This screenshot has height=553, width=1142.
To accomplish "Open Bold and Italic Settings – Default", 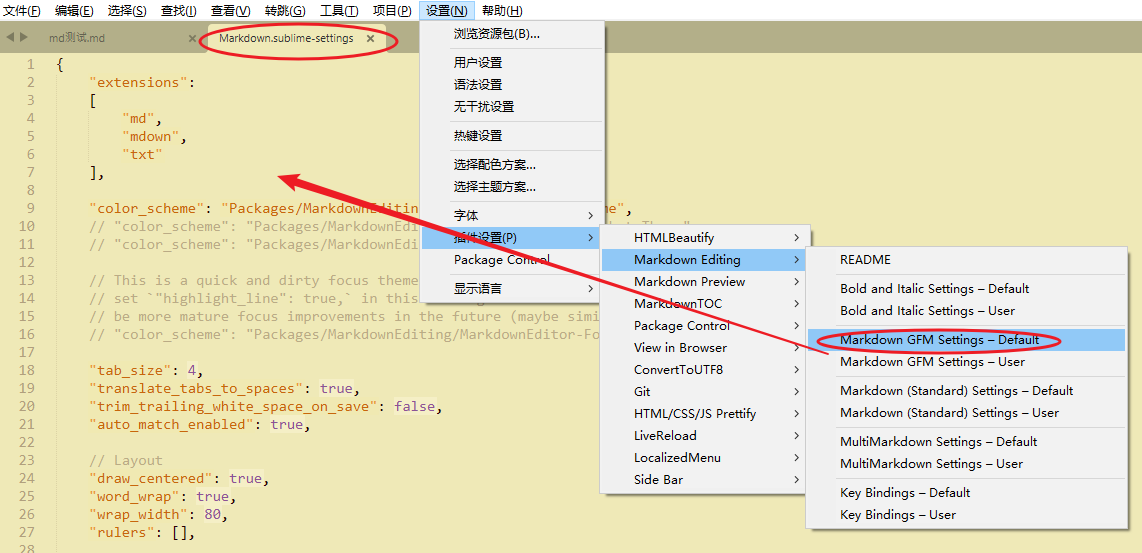I will tap(966, 289).
